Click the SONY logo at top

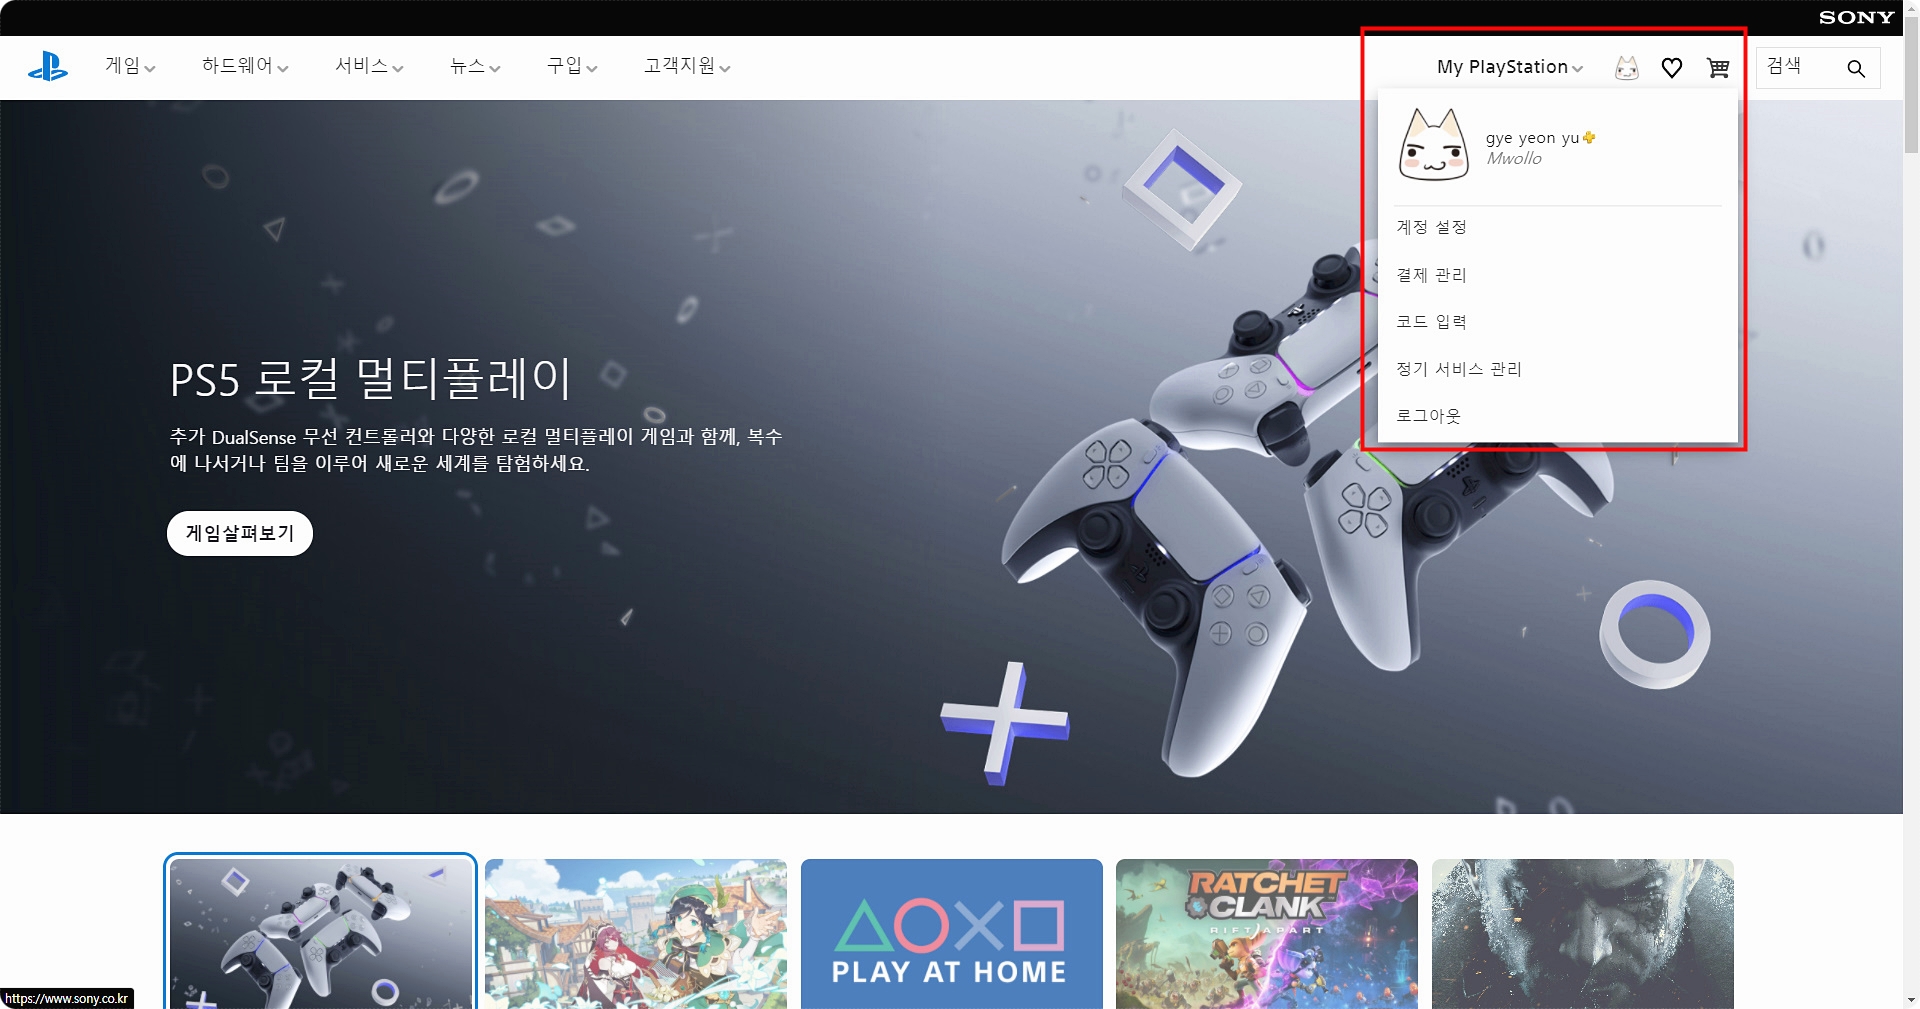[x=1856, y=17]
